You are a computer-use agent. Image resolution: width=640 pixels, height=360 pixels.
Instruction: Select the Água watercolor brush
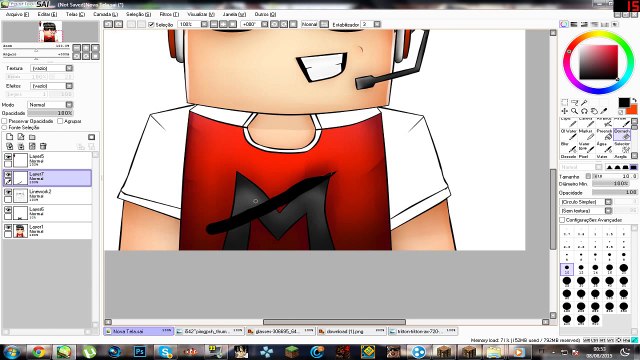(x=604, y=147)
